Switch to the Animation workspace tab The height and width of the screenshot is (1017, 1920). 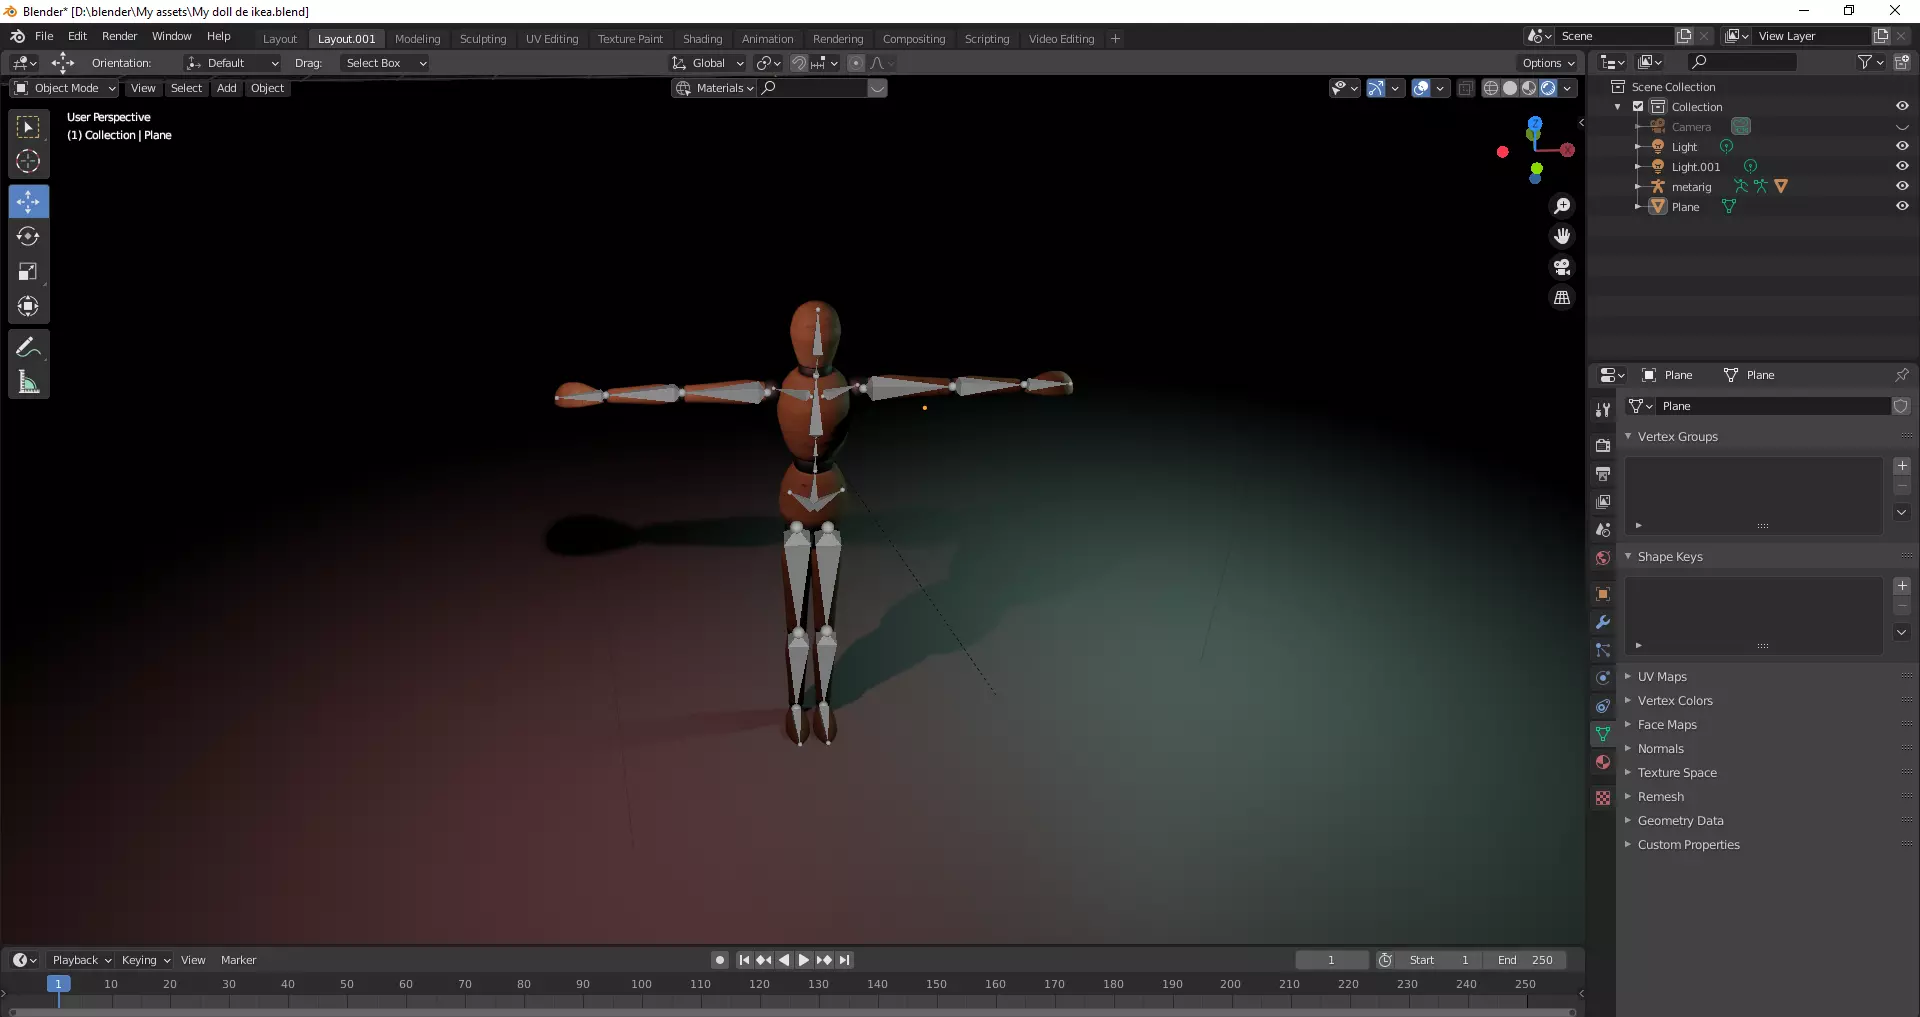pyautogui.click(x=767, y=39)
